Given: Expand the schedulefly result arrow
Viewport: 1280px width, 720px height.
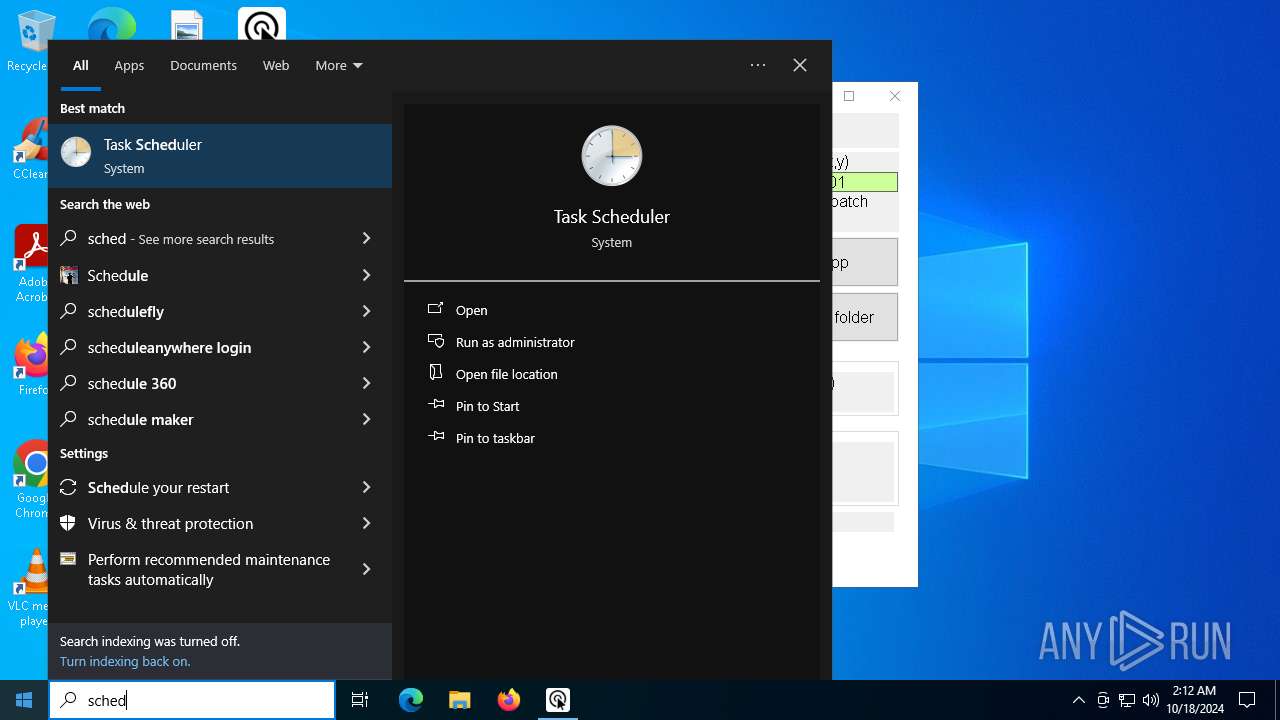Looking at the screenshot, I should coord(366,311).
